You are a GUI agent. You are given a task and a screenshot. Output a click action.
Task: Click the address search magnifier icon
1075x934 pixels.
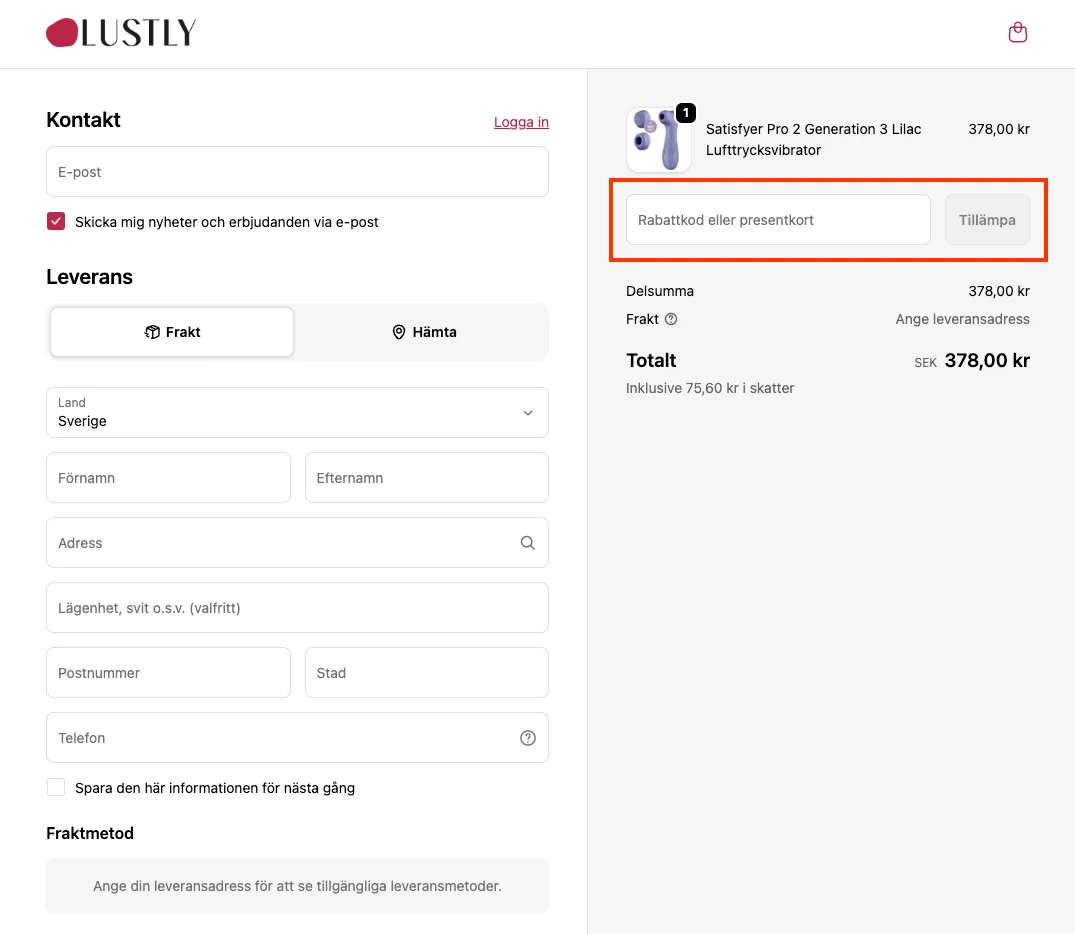(527, 542)
